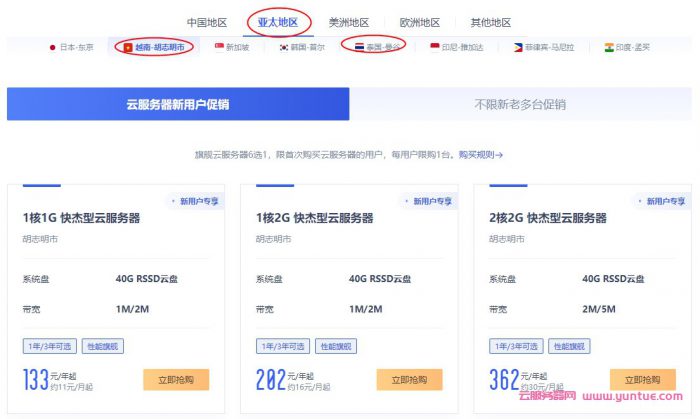Open the 购买规则 link
Viewport: 700px width, 419px height.
(480, 155)
